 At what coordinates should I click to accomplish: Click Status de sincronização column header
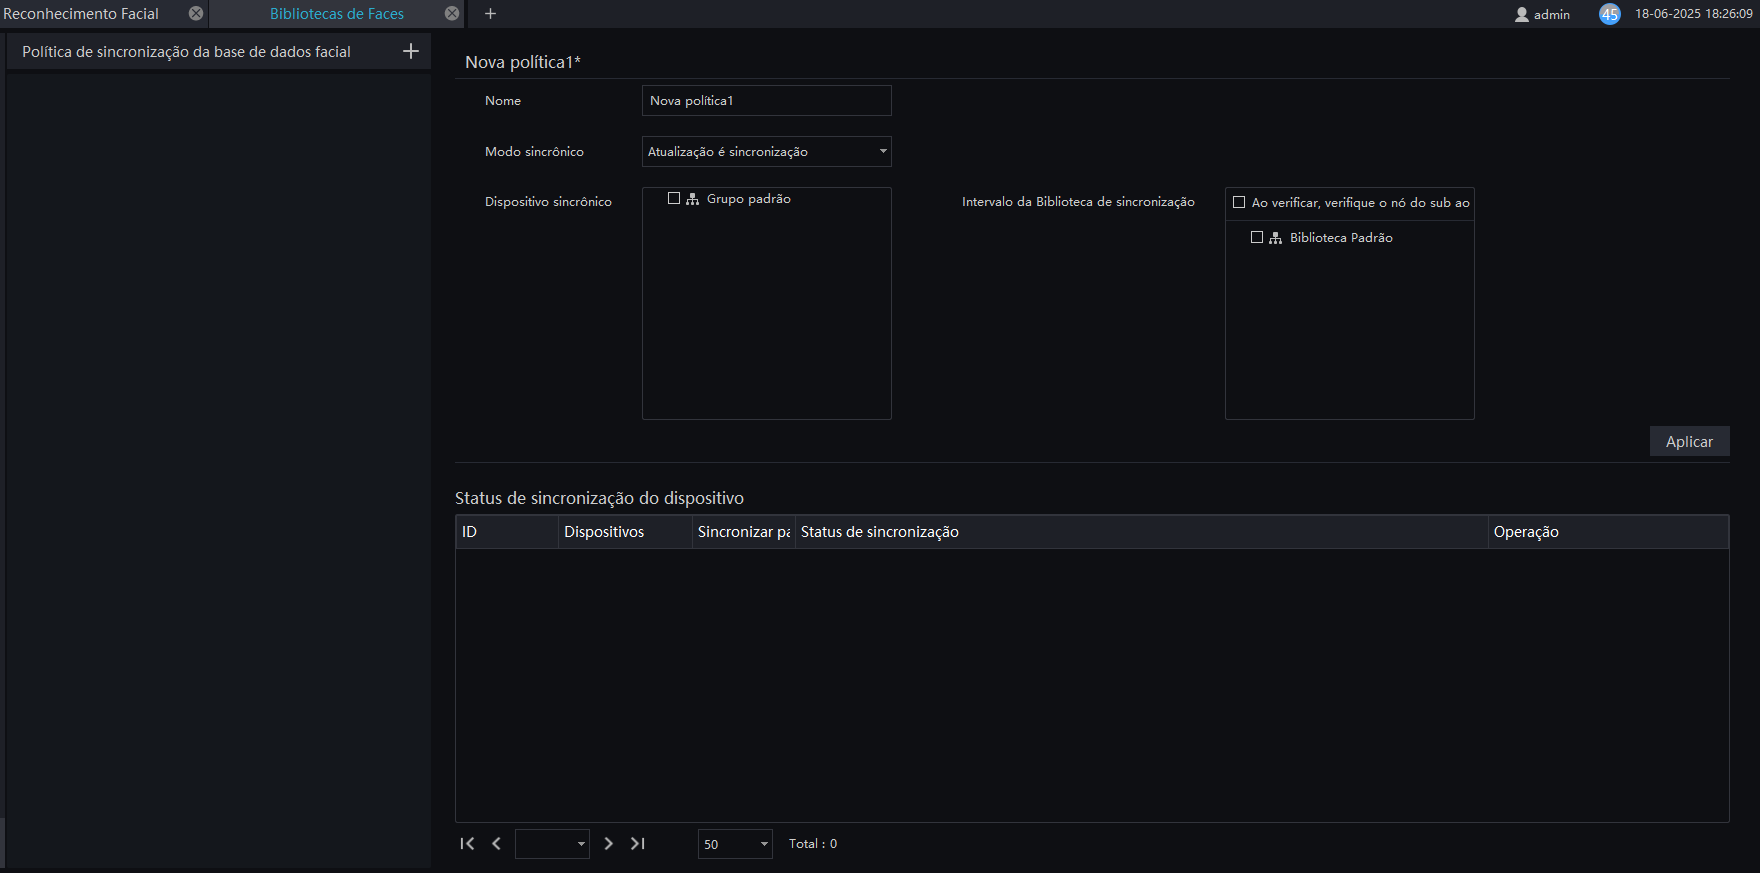point(1141,532)
